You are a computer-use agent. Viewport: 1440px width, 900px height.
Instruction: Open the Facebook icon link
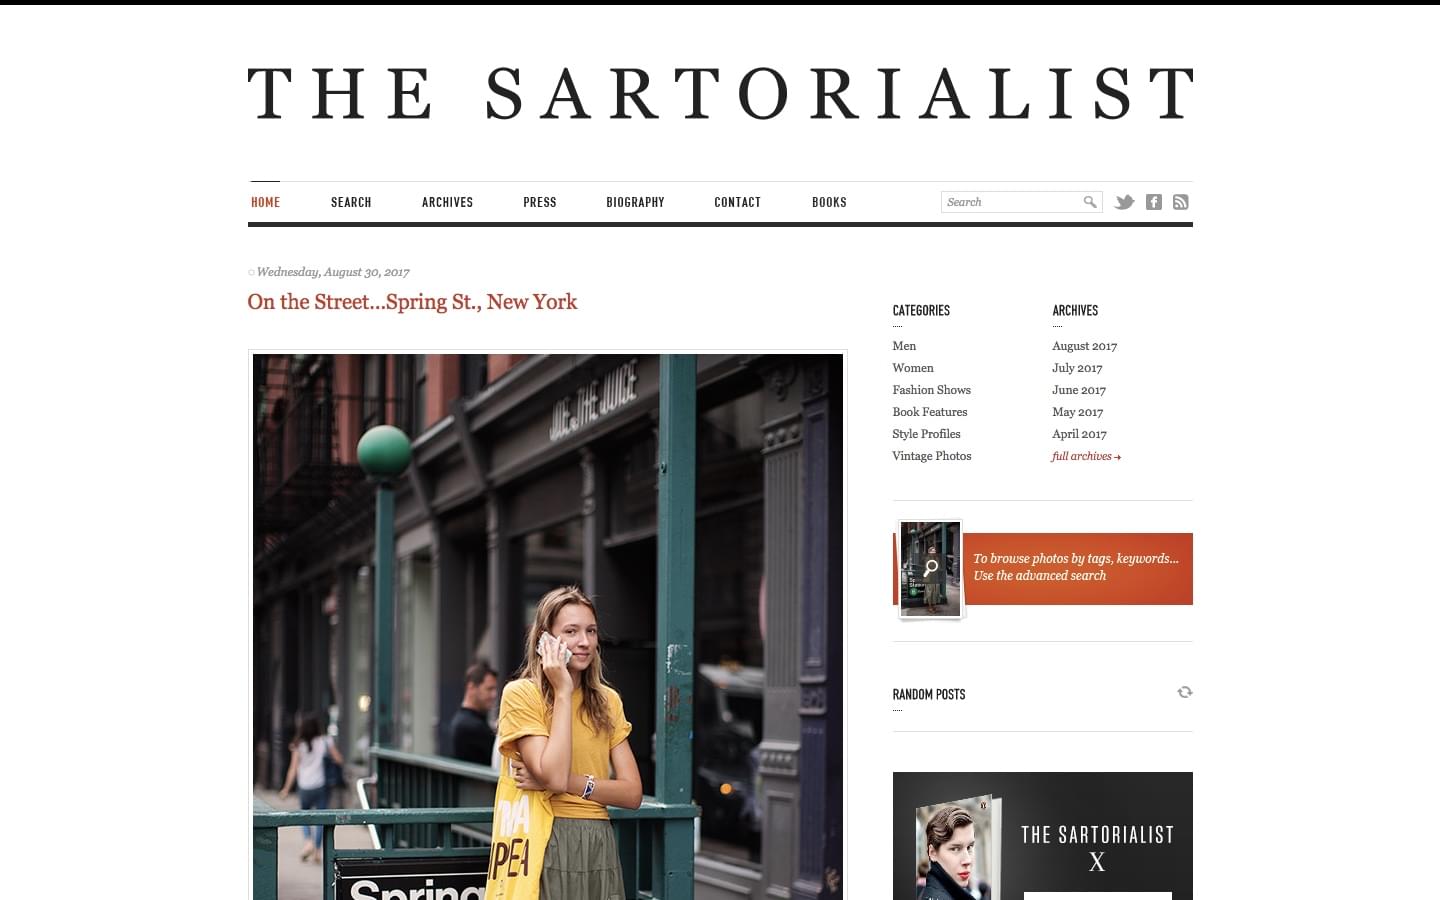click(x=1153, y=202)
